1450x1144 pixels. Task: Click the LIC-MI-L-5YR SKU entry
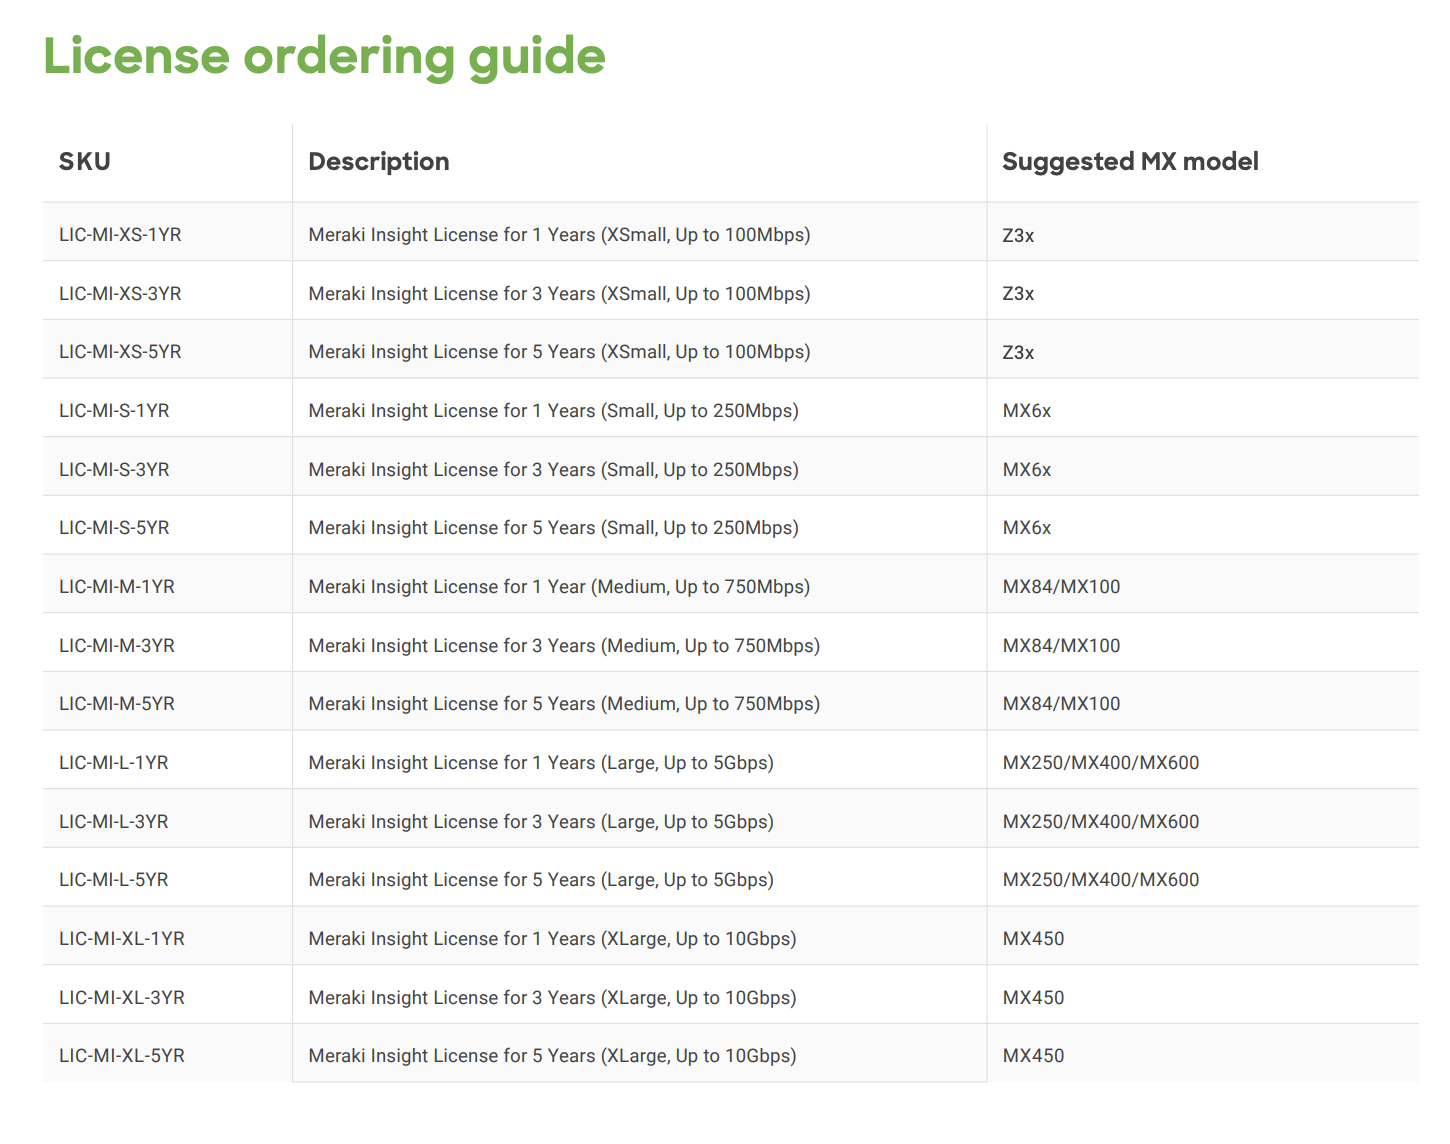(x=113, y=879)
